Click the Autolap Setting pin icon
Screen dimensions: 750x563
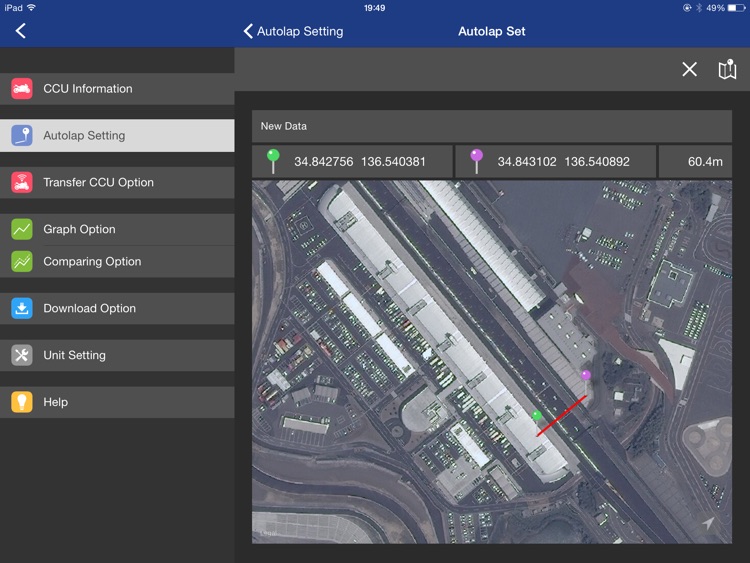pos(22,135)
